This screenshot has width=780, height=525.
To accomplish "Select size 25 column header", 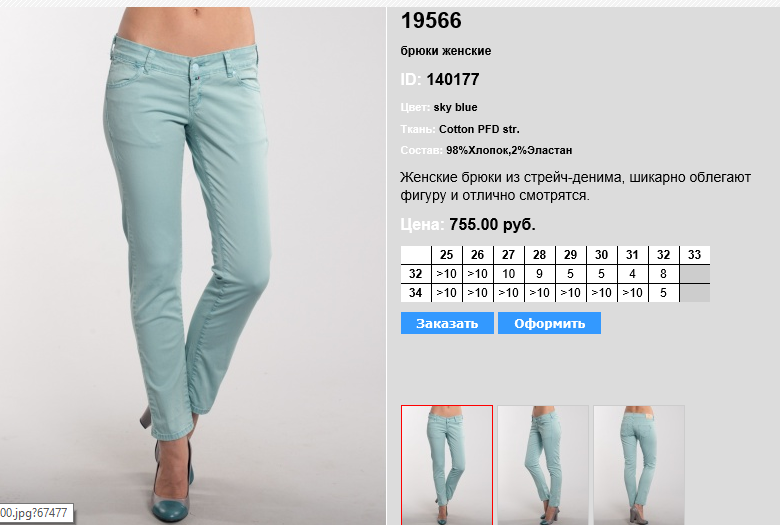I will 447,255.
